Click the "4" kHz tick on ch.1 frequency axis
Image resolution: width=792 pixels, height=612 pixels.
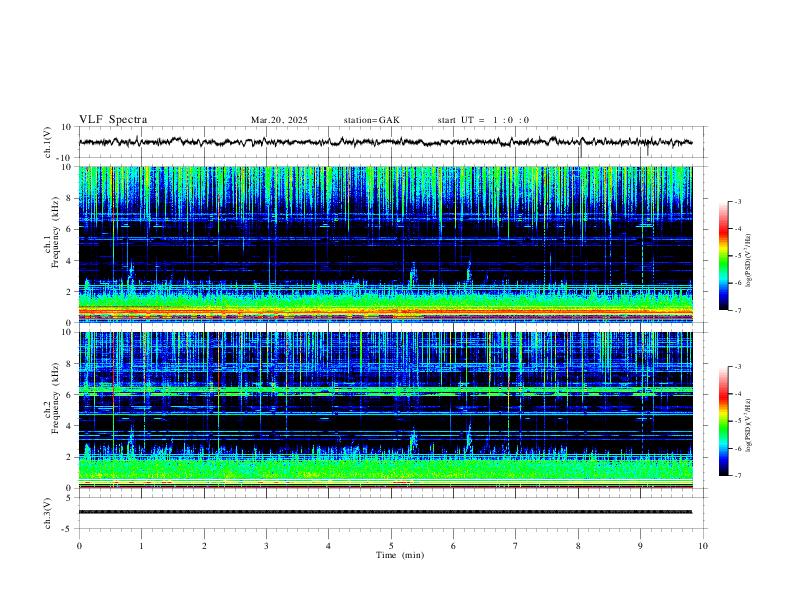click(71, 261)
